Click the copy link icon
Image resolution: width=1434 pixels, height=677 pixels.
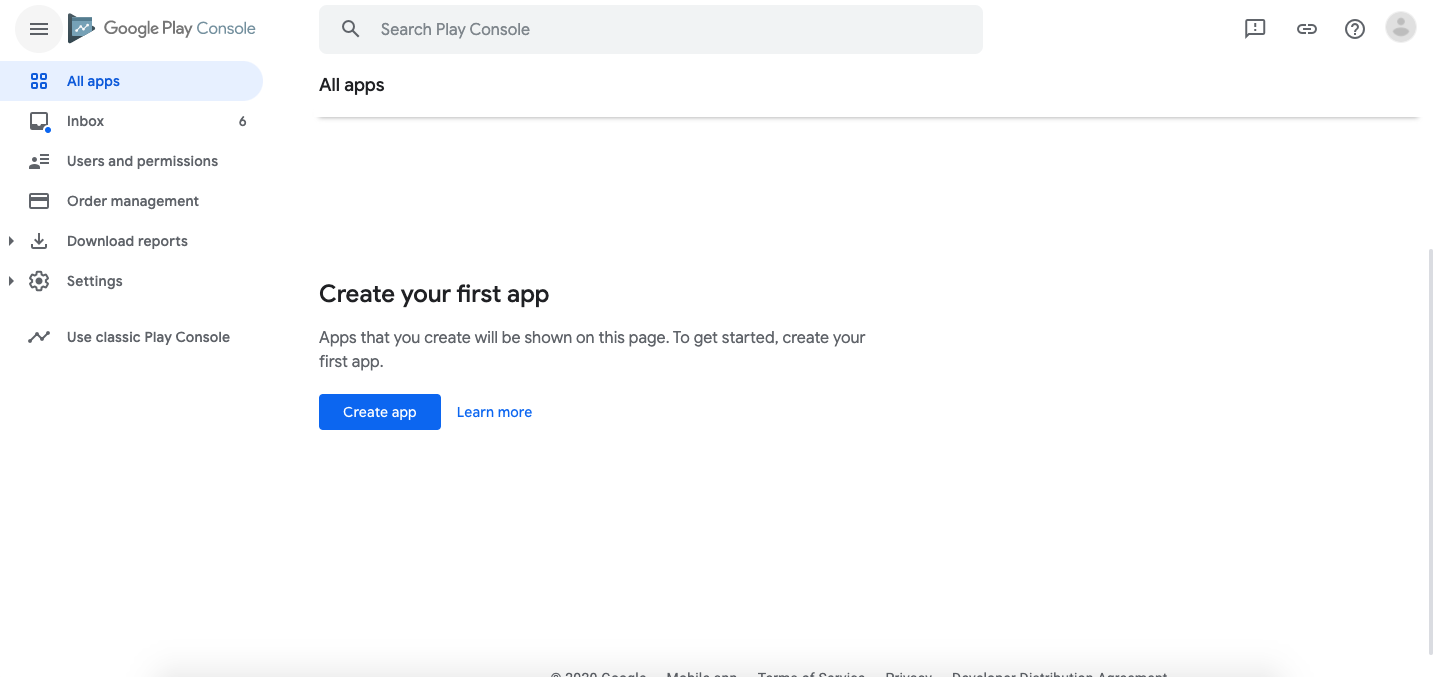tap(1306, 29)
